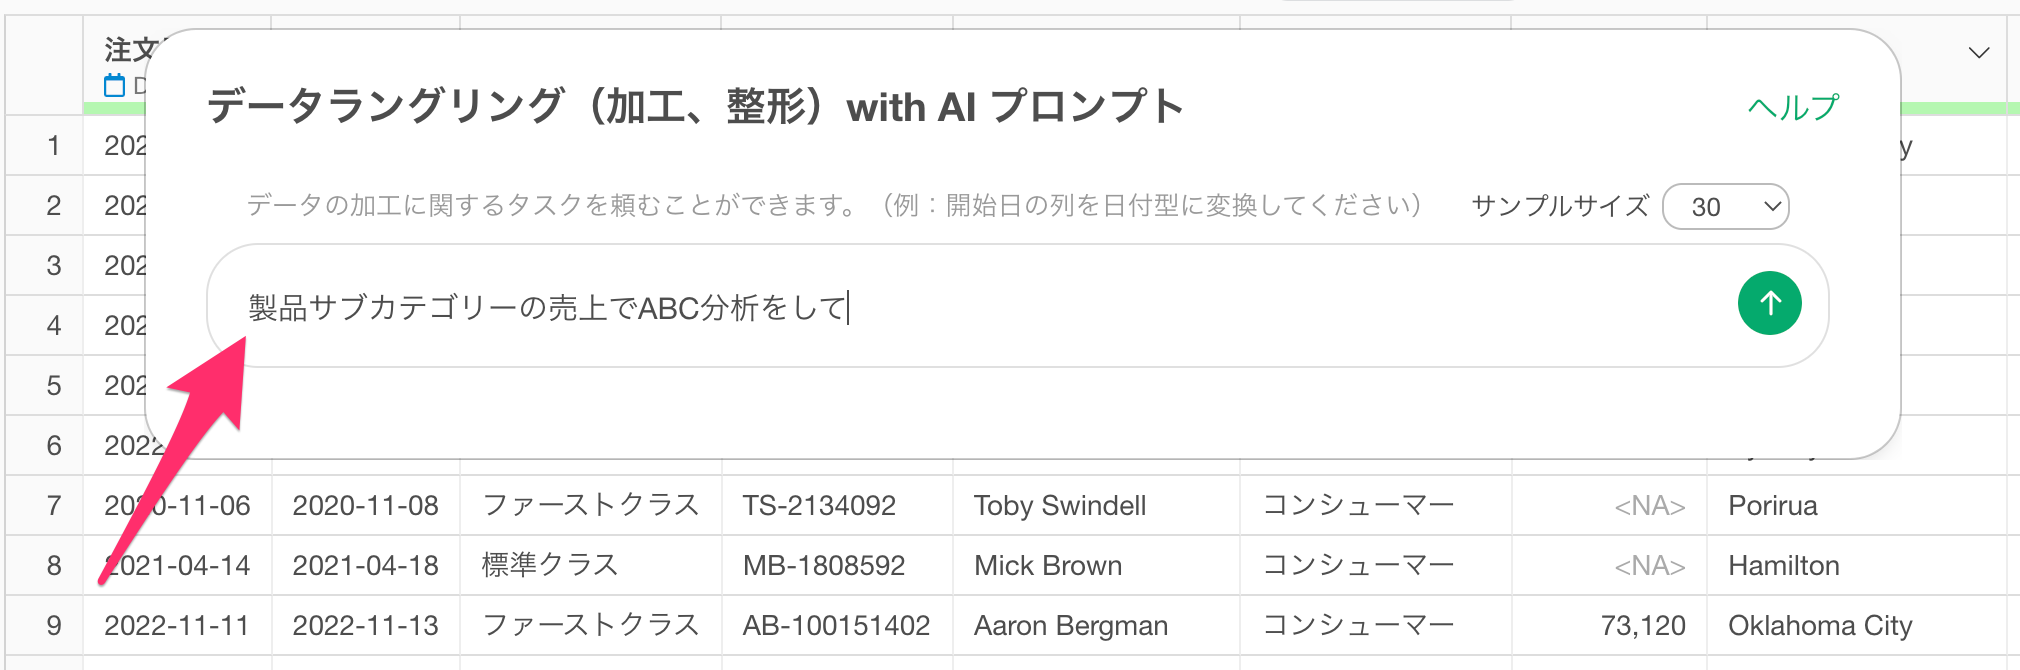
Task: Select the Toby Swindell cell
Action: point(1096,505)
